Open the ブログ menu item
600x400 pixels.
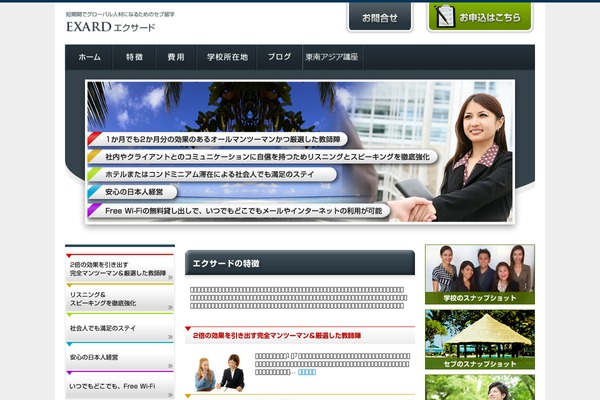(279, 57)
